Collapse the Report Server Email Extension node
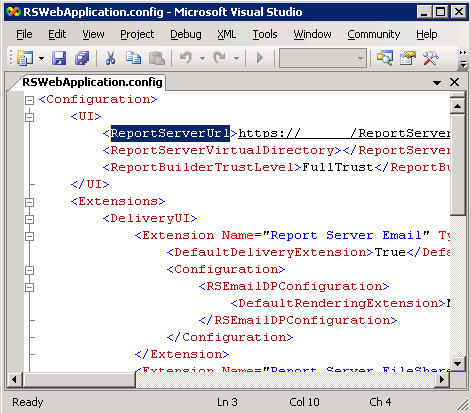 tap(30, 236)
